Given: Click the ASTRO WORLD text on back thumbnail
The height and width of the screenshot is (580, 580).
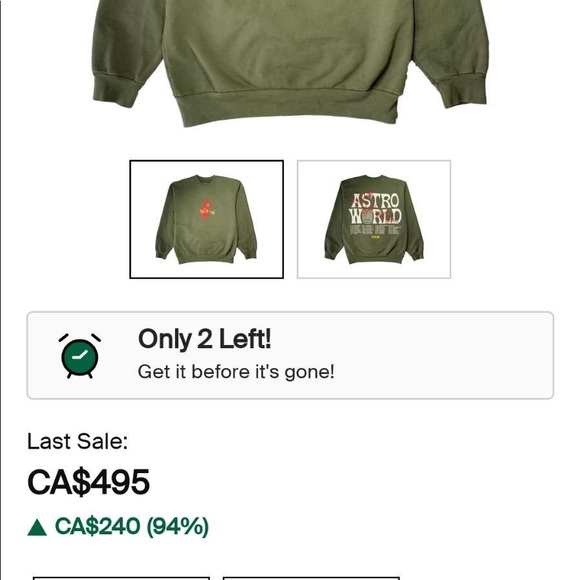Looking at the screenshot, I should [x=375, y=208].
